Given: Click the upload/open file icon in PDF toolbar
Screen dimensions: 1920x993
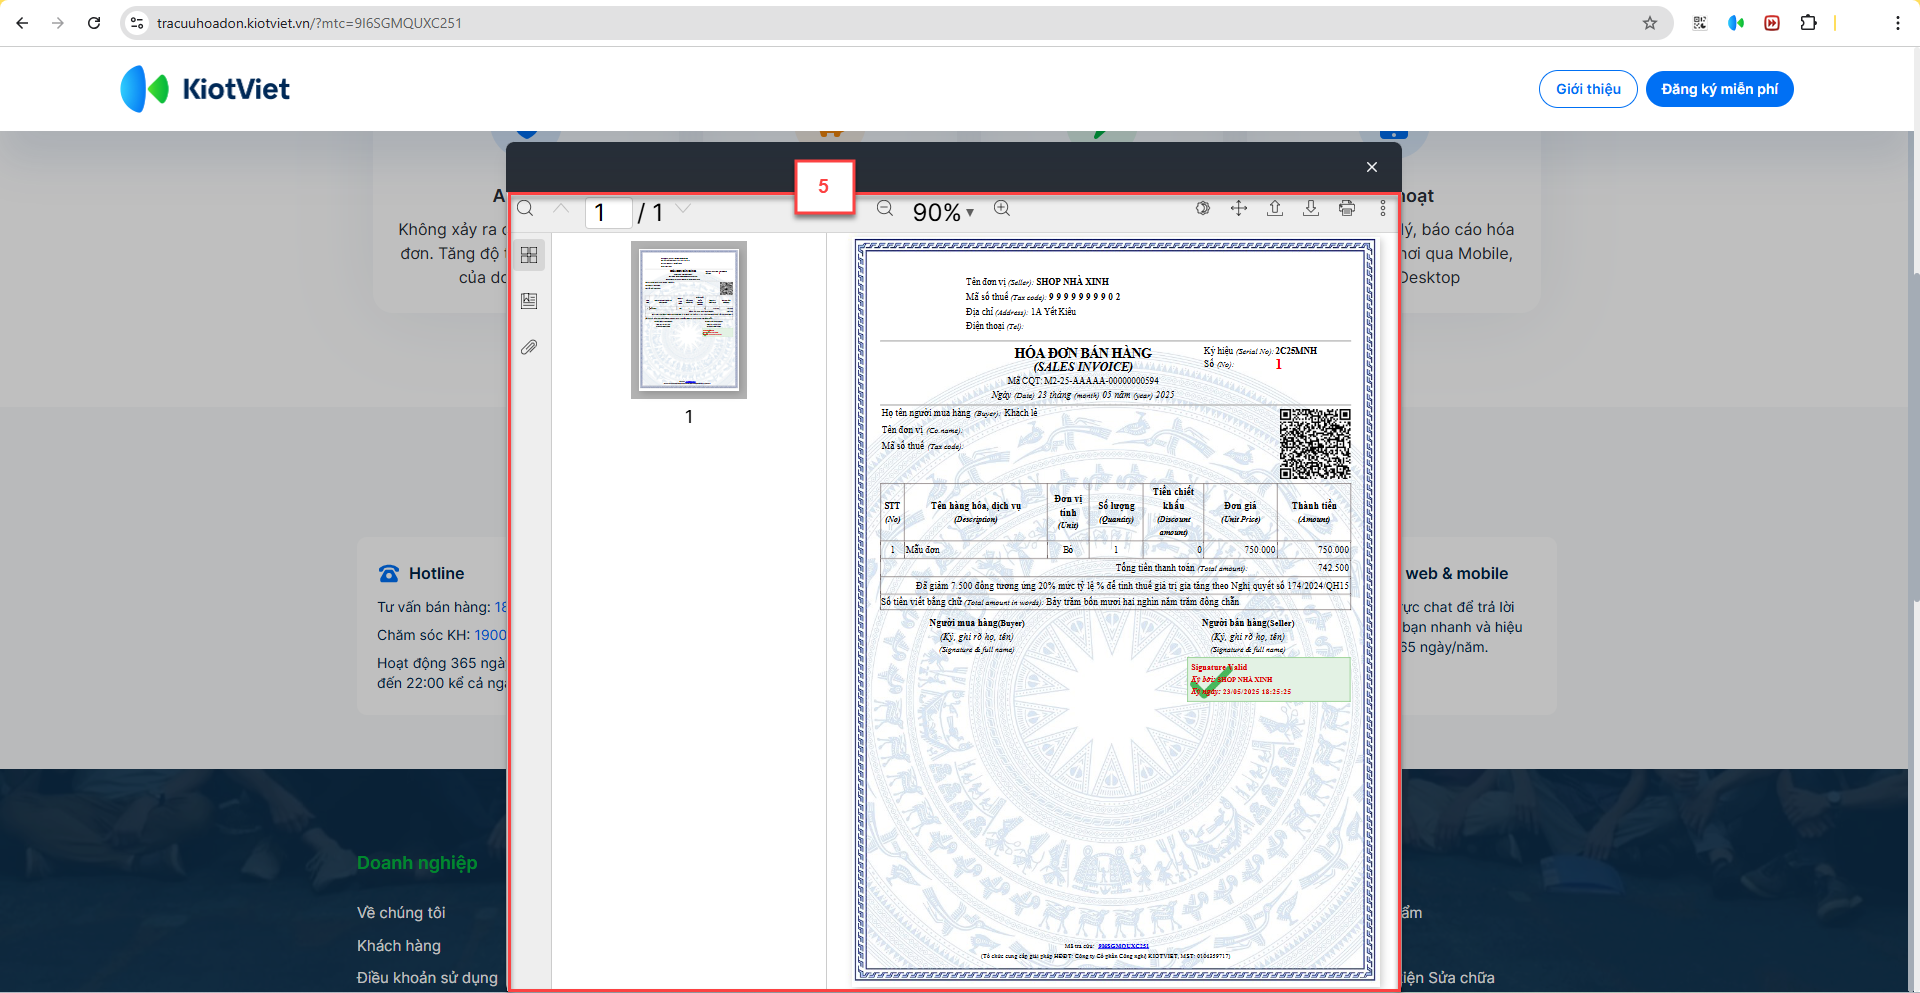Looking at the screenshot, I should [1275, 208].
